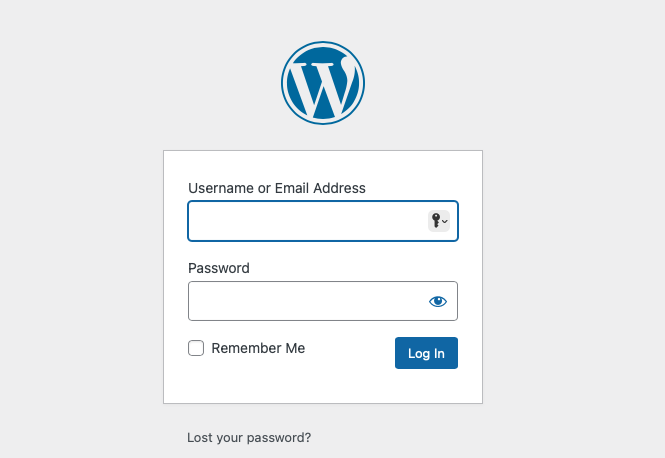Tick the box next to Remember Me

[196, 348]
